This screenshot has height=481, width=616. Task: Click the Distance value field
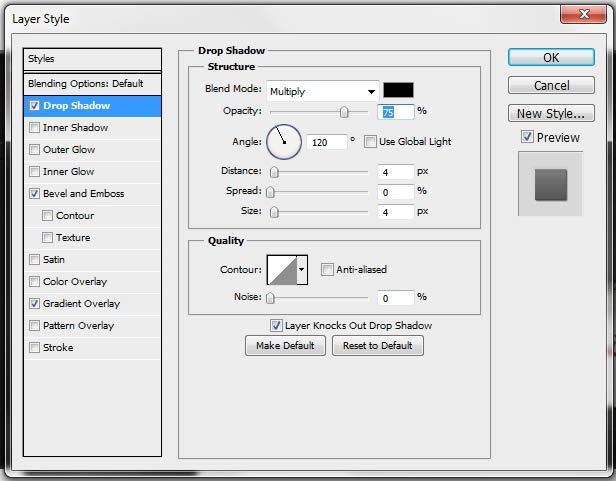tap(396, 172)
